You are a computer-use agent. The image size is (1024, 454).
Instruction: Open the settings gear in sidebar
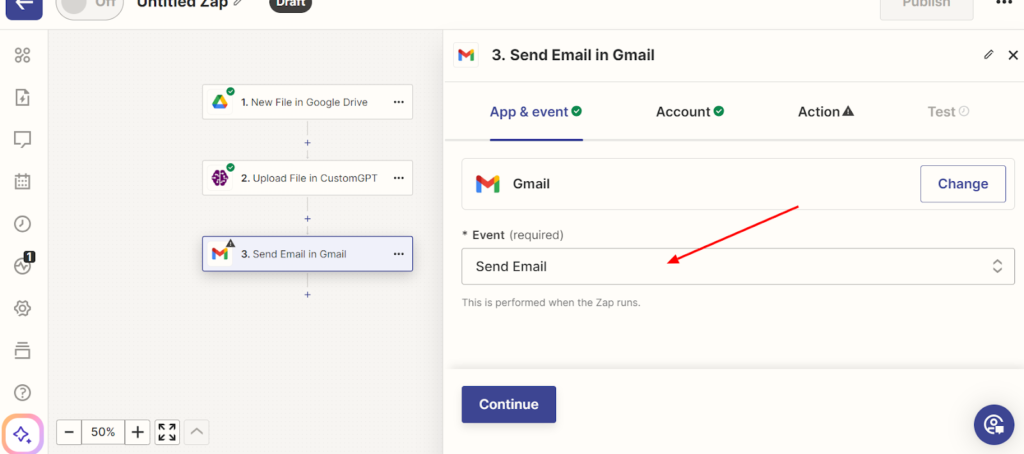point(22,308)
